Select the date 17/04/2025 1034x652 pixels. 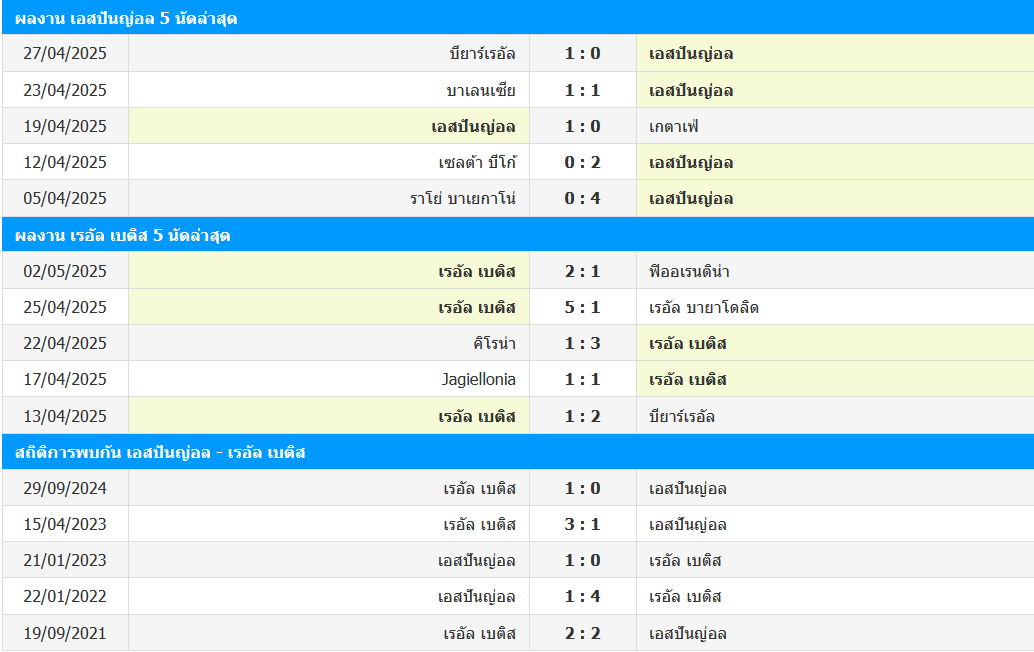coord(65,380)
